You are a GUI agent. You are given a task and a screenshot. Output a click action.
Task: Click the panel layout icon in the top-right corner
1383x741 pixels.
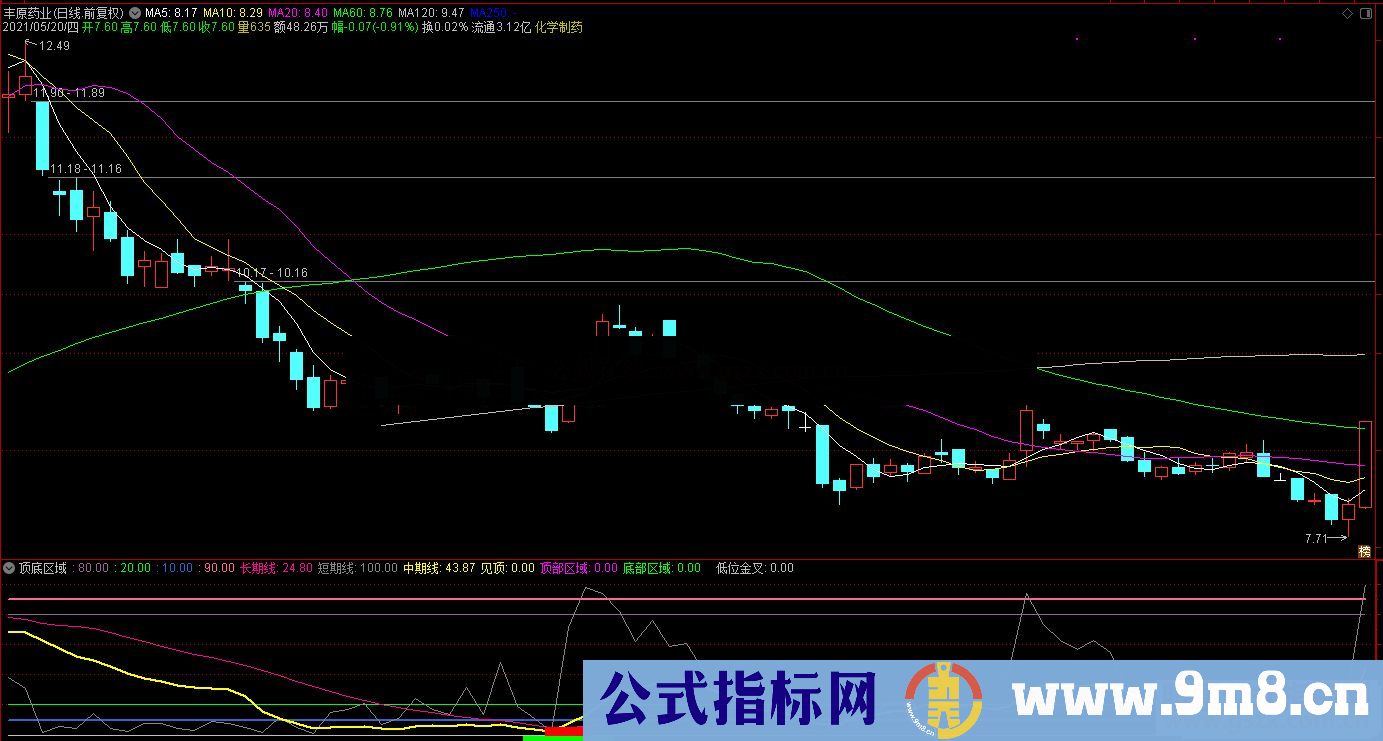[1366, 13]
